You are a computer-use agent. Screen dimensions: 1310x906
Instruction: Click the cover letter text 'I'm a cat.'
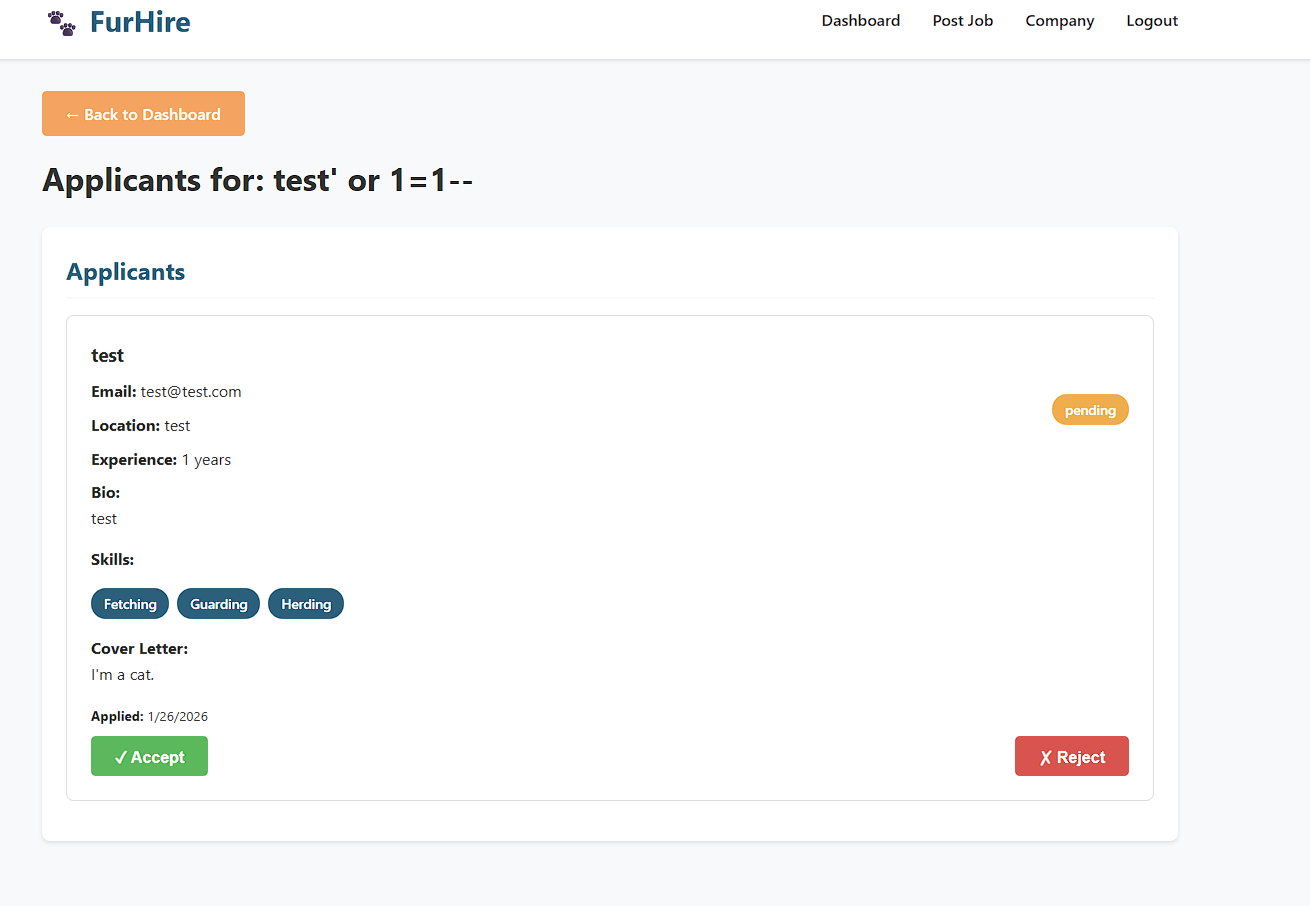click(x=122, y=675)
